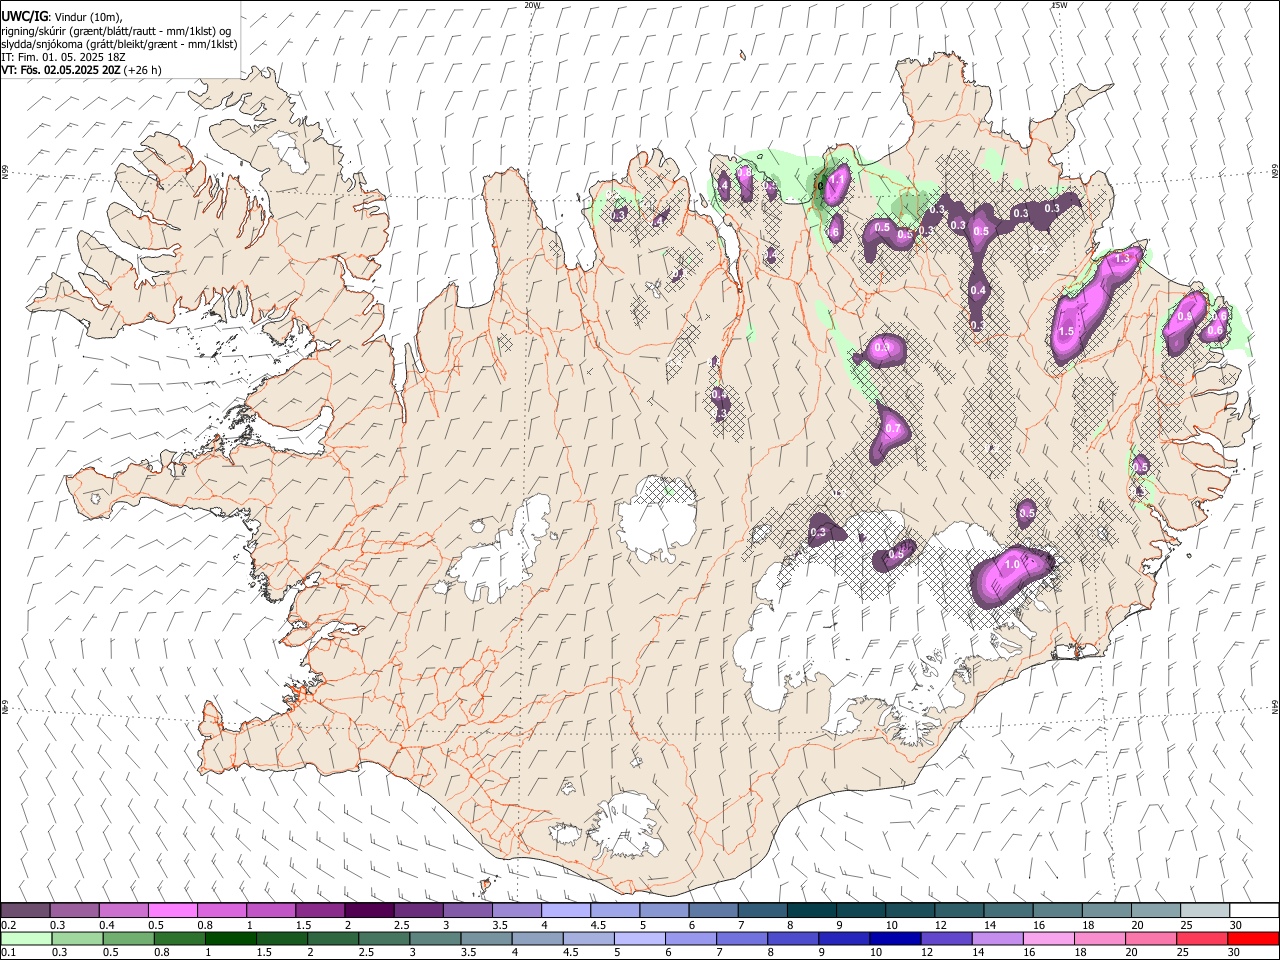
Task: Click the '1.5' snowfall value on the map
Action: (x=1066, y=331)
